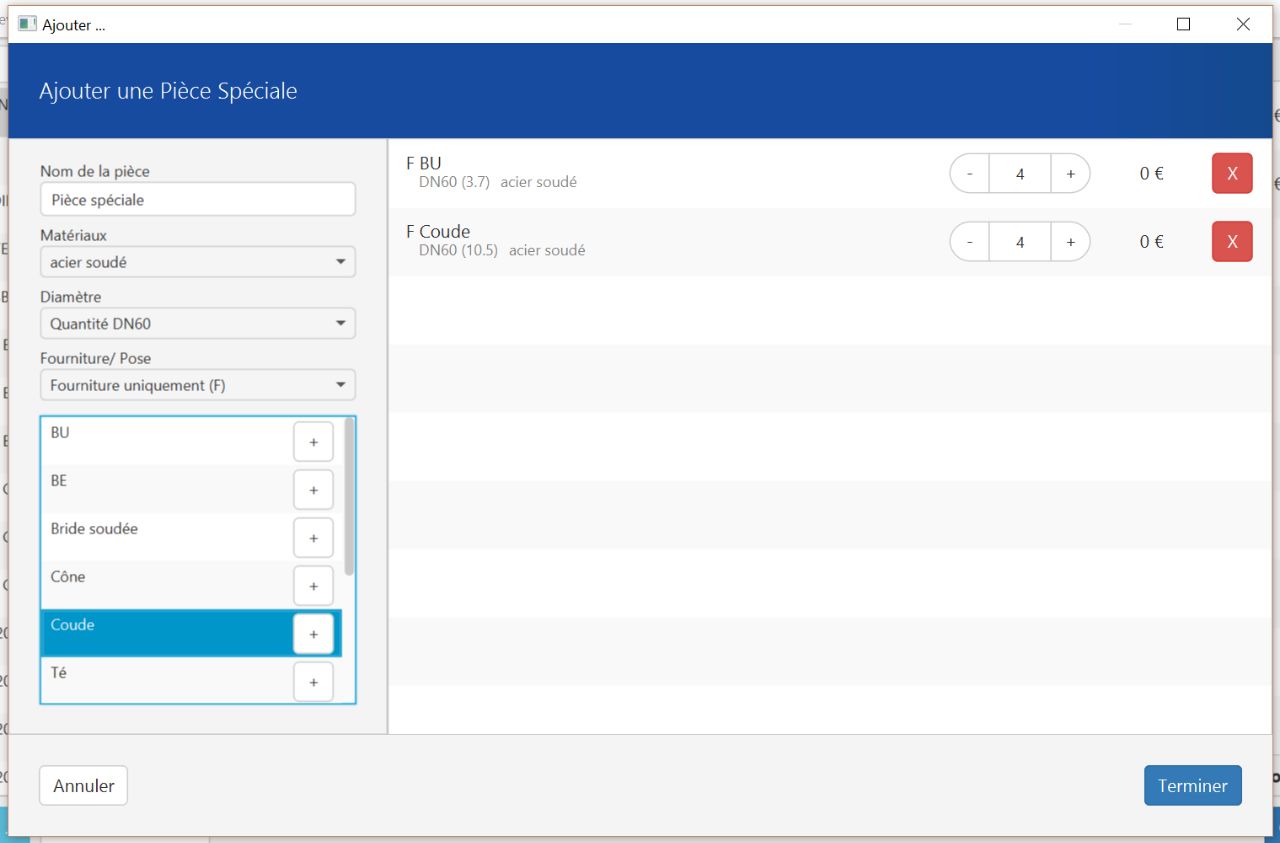Expand the Diamètre dropdown
Image resolution: width=1280 pixels, height=843 pixels.
point(198,324)
